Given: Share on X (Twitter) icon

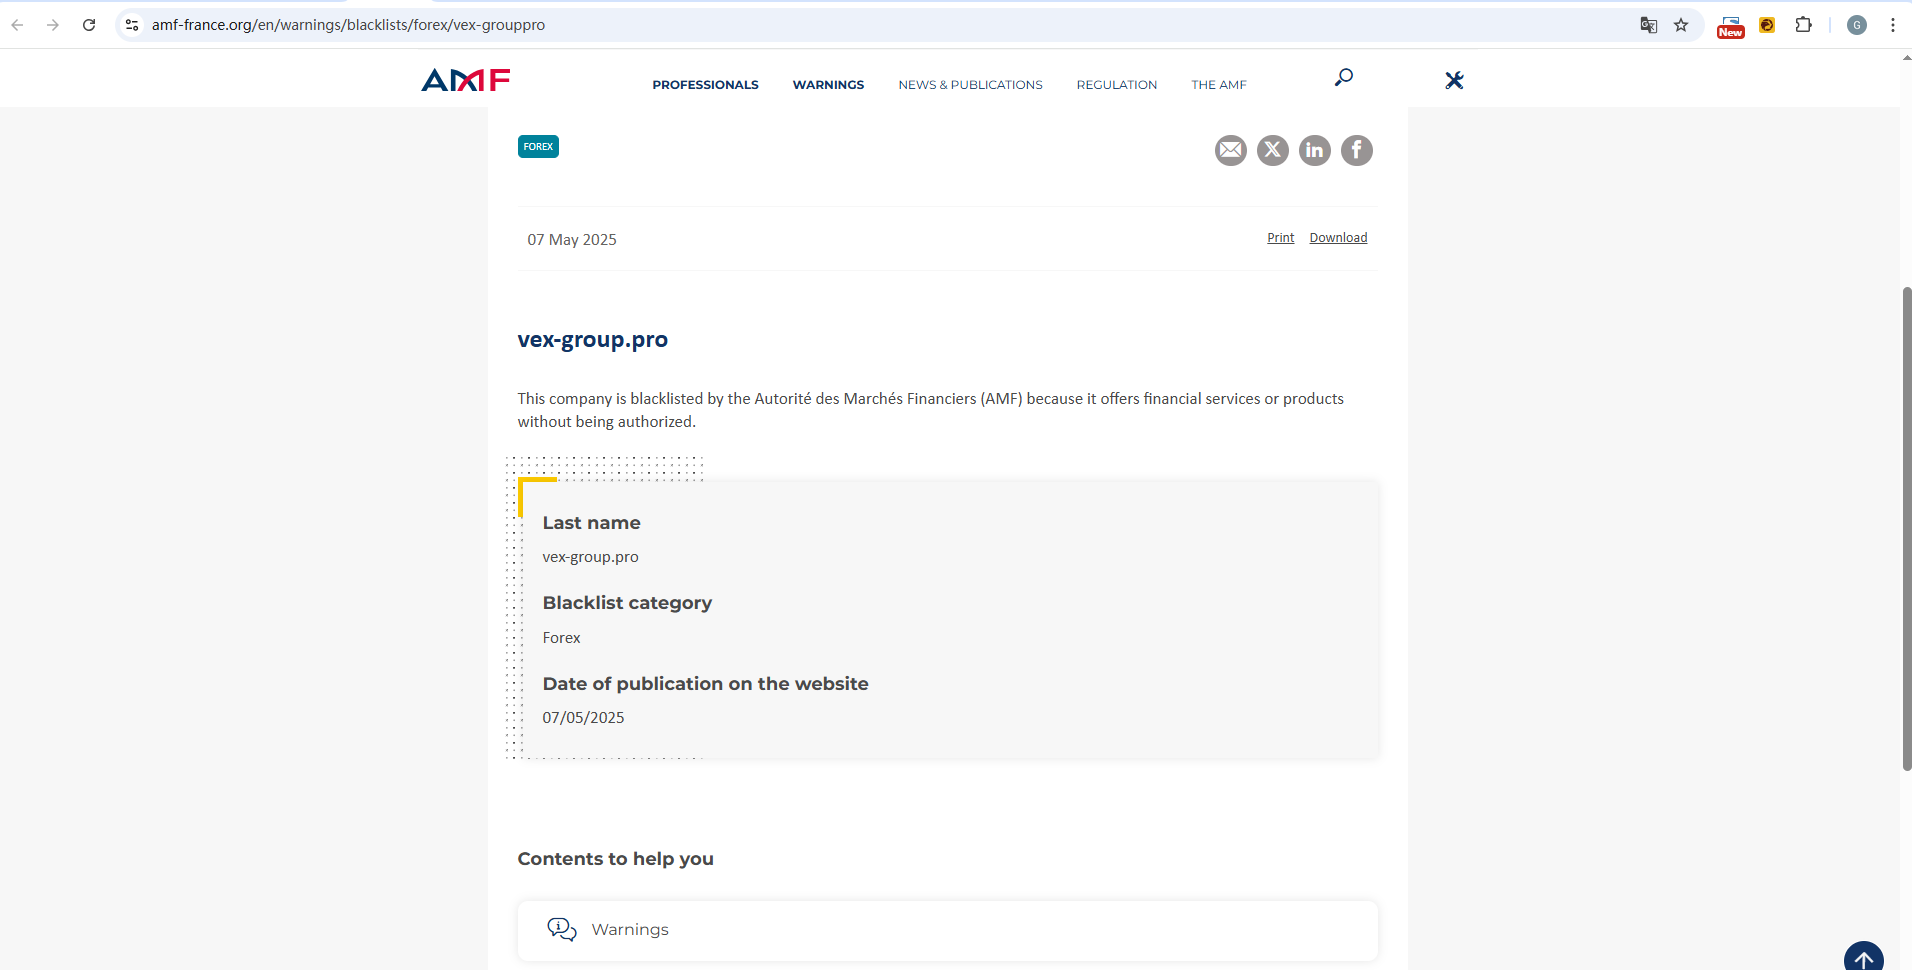Looking at the screenshot, I should tap(1272, 150).
